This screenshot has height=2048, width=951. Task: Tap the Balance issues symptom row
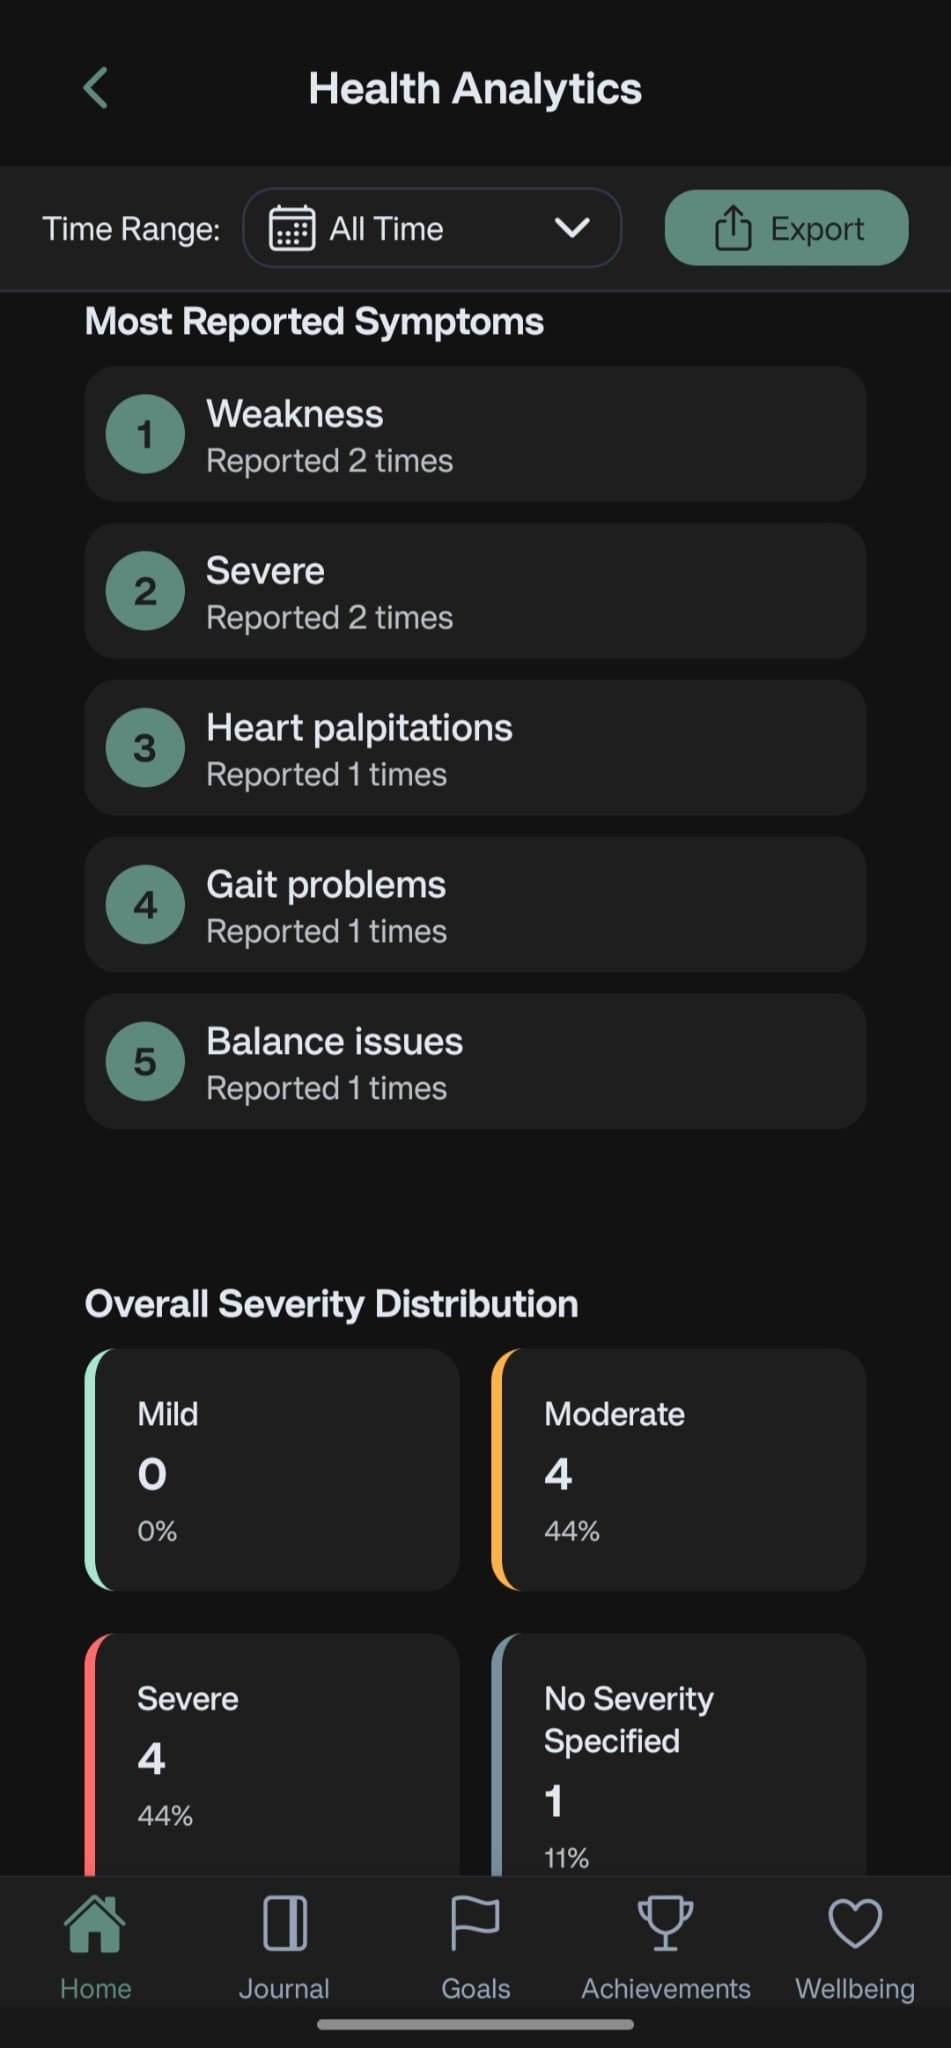point(475,1062)
